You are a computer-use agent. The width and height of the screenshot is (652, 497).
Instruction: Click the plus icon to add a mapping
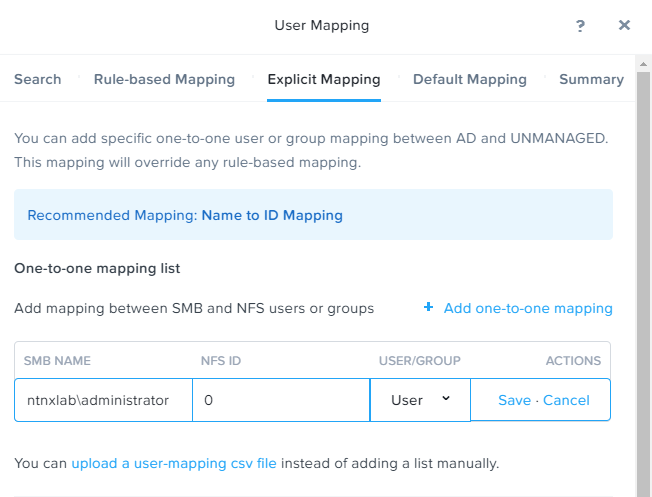tap(428, 307)
